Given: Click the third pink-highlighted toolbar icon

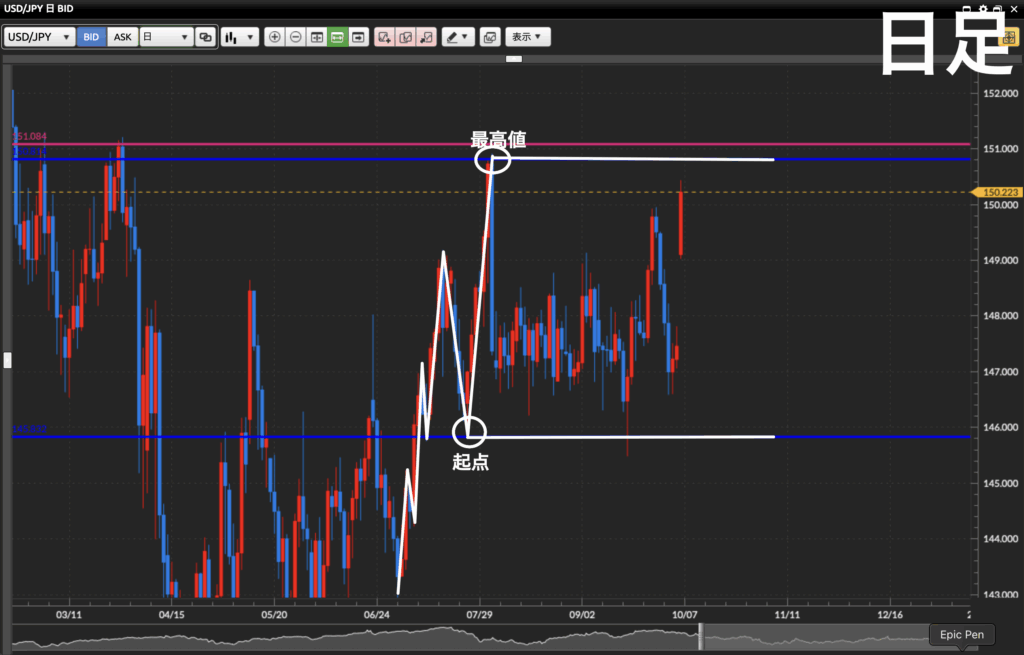Looking at the screenshot, I should (427, 37).
